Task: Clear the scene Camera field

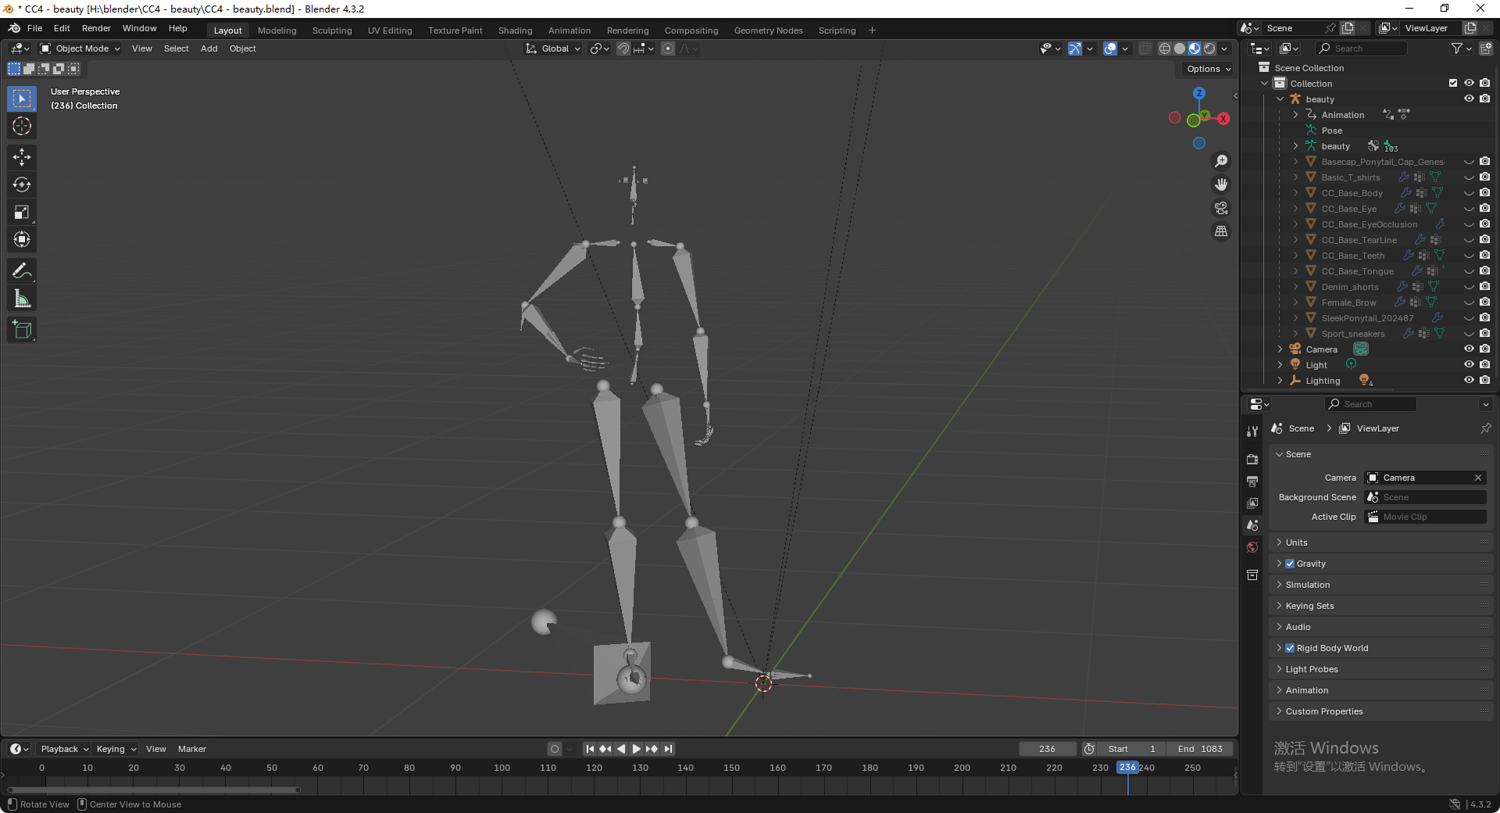Action: coord(1478,478)
